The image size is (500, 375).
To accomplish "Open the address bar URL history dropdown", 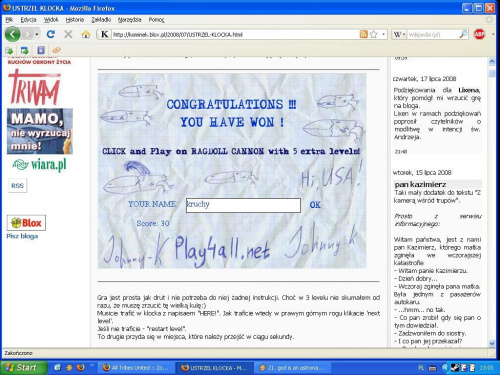I will point(383,34).
